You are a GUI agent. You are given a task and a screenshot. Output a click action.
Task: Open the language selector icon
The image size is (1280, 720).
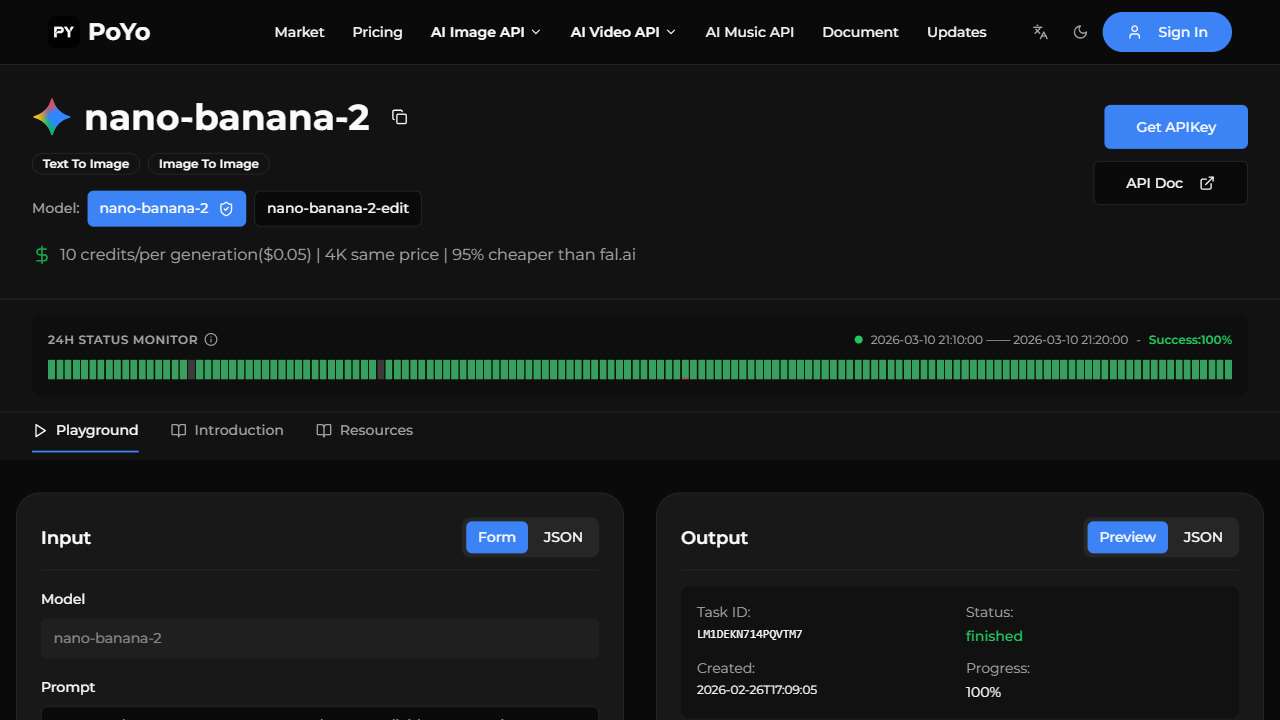1039,32
